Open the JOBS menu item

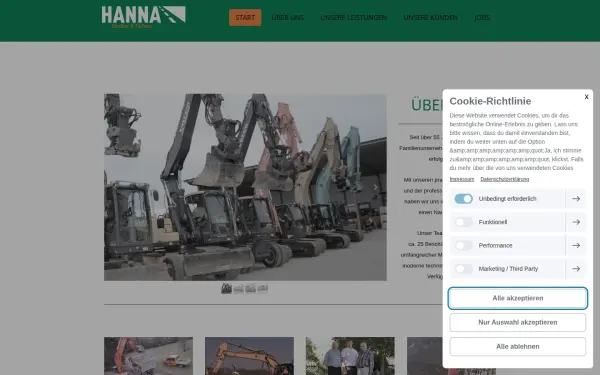click(482, 18)
